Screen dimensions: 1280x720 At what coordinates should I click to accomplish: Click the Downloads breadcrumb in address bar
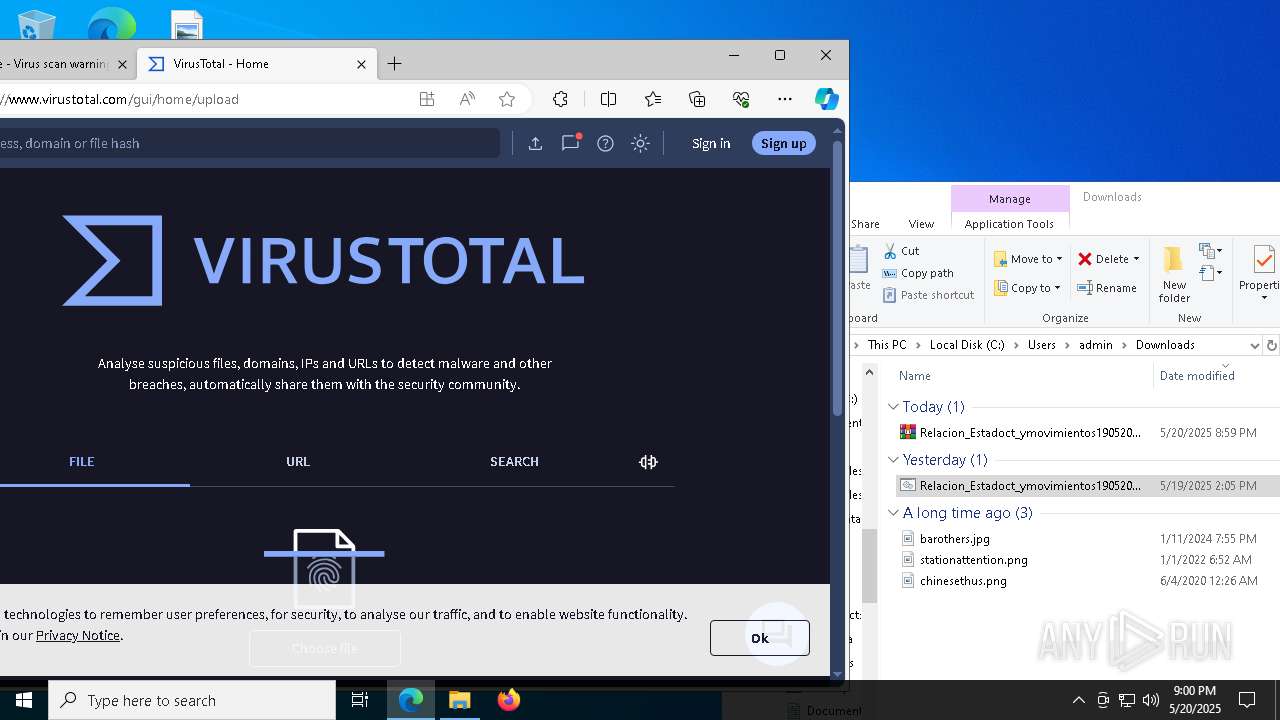coord(1165,345)
